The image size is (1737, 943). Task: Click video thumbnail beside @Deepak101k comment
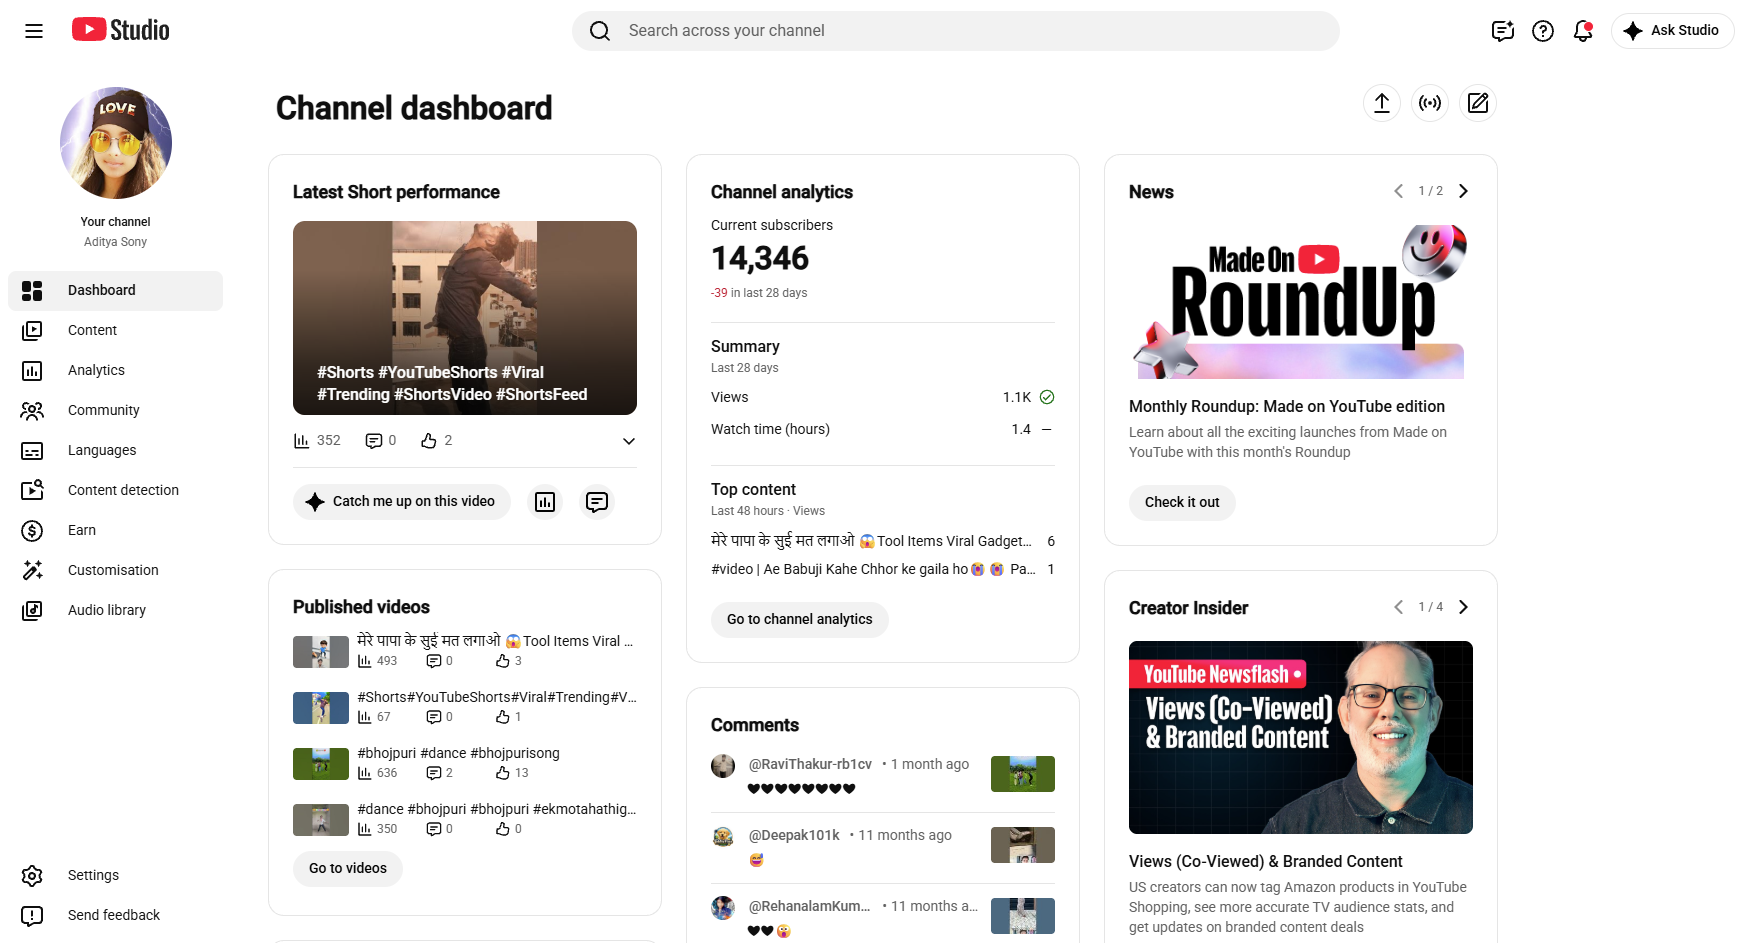coord(1023,845)
